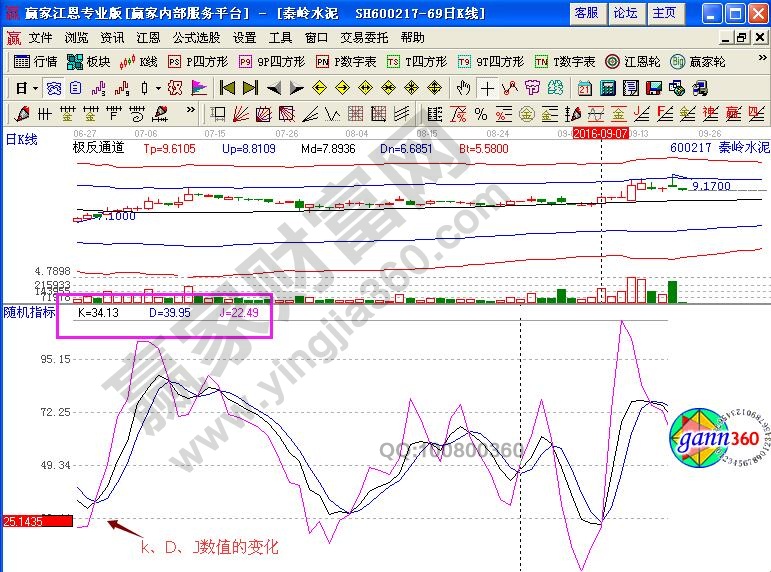This screenshot has width=771, height=572.
Task: Click the clipboard notes icon
Action: [75, 89]
